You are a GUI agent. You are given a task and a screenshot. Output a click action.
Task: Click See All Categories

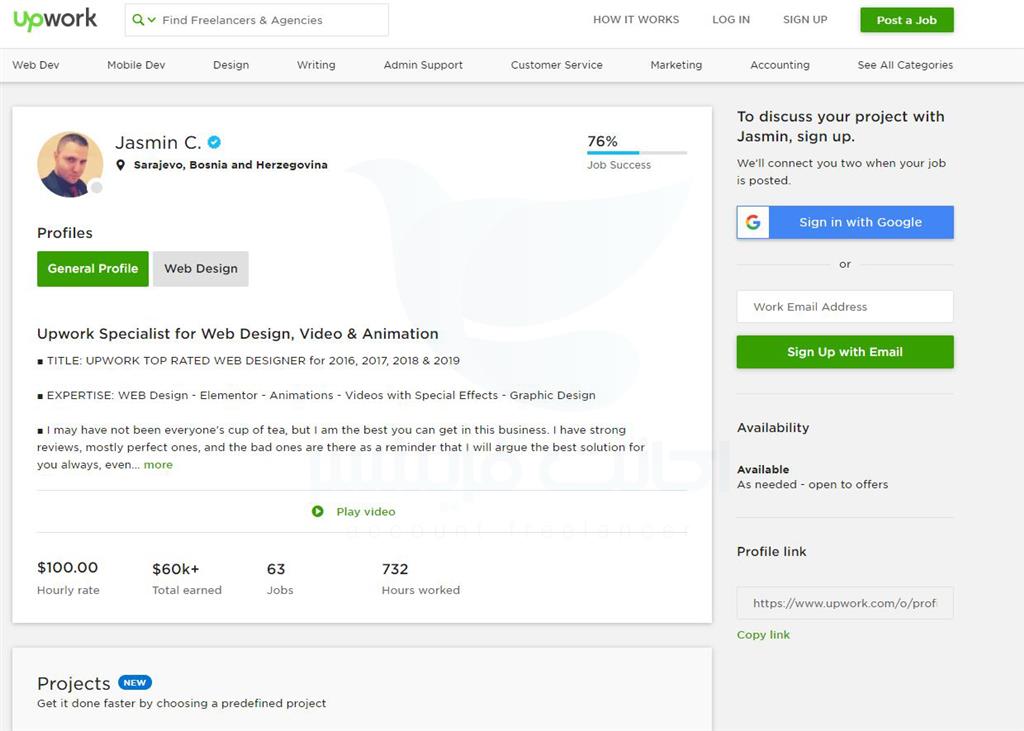click(x=905, y=65)
